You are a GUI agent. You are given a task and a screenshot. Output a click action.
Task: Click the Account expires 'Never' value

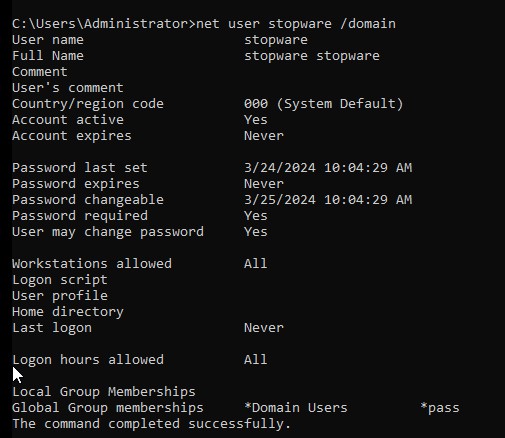pyautogui.click(x=264, y=136)
